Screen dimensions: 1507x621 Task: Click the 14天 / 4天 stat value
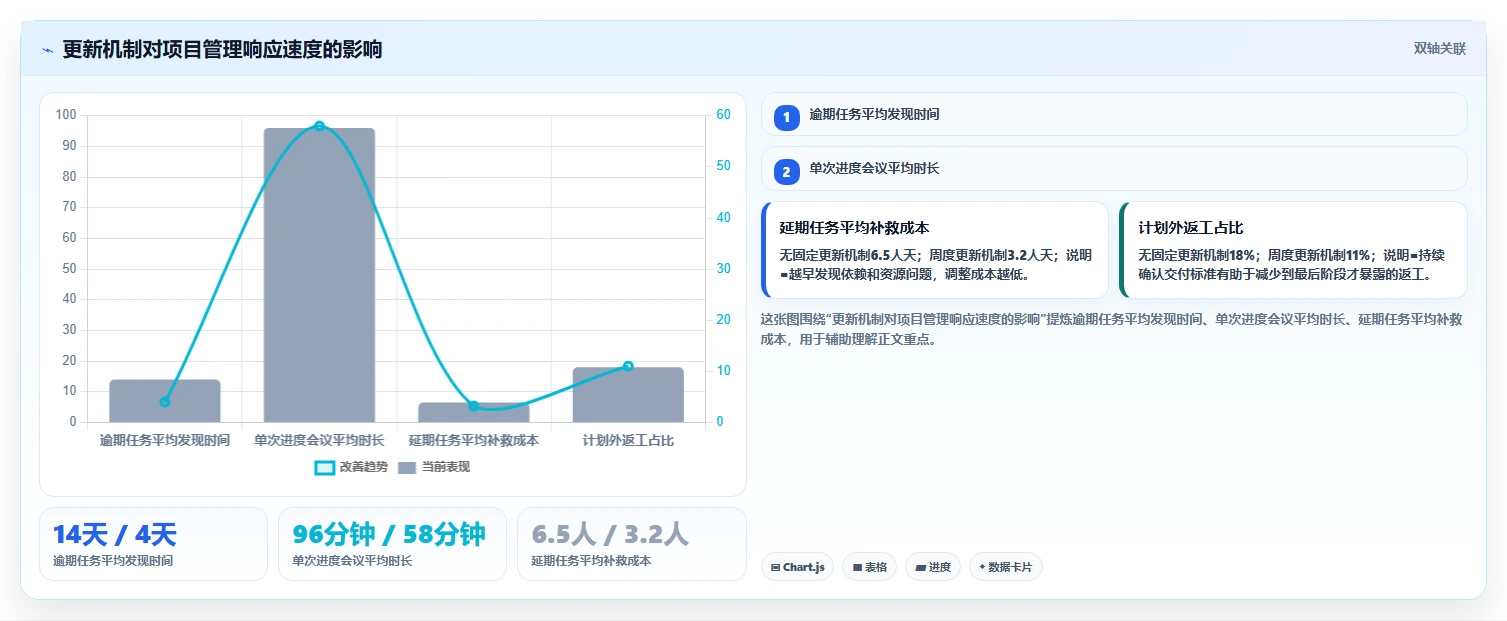[x=115, y=535]
